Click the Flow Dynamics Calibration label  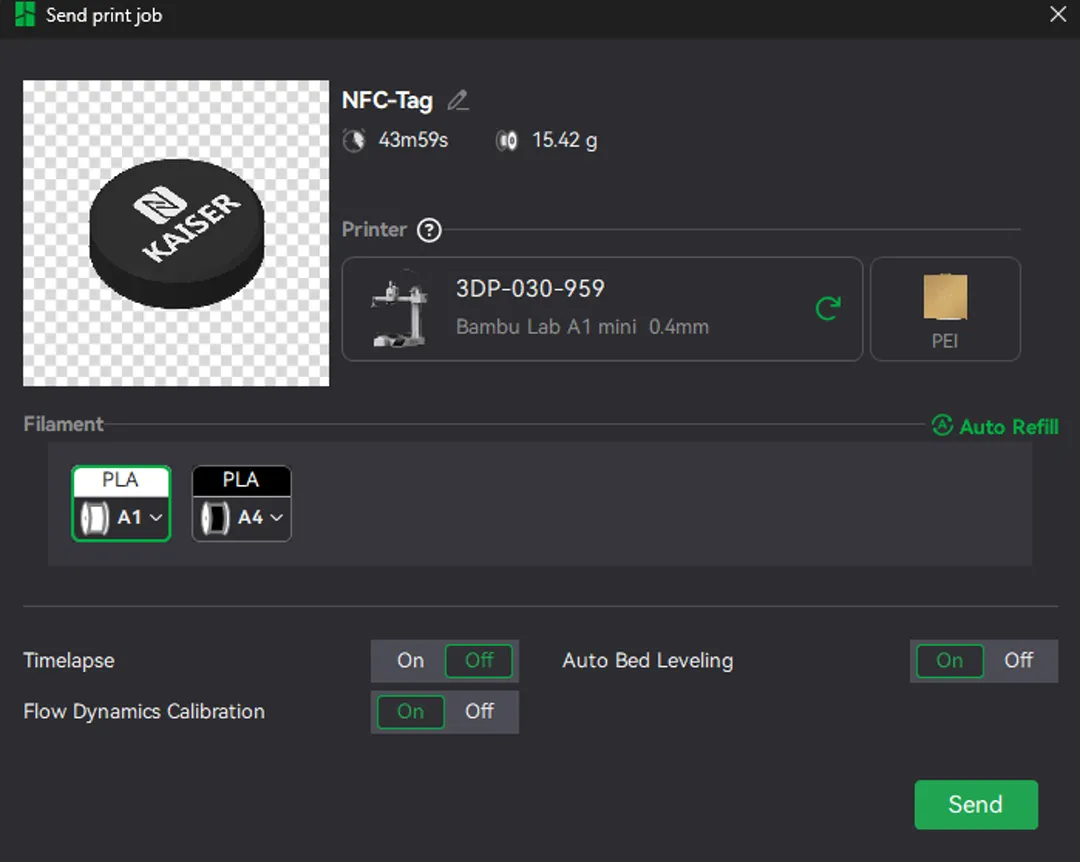click(x=144, y=712)
